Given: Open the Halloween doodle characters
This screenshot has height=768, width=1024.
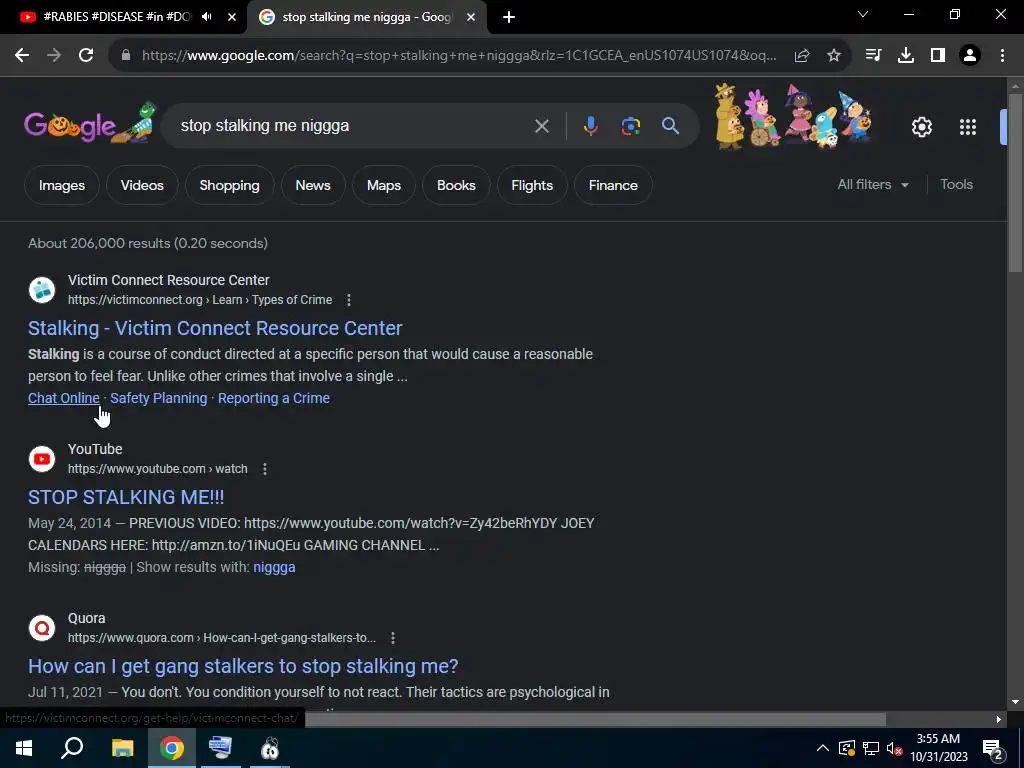Looking at the screenshot, I should [x=793, y=116].
